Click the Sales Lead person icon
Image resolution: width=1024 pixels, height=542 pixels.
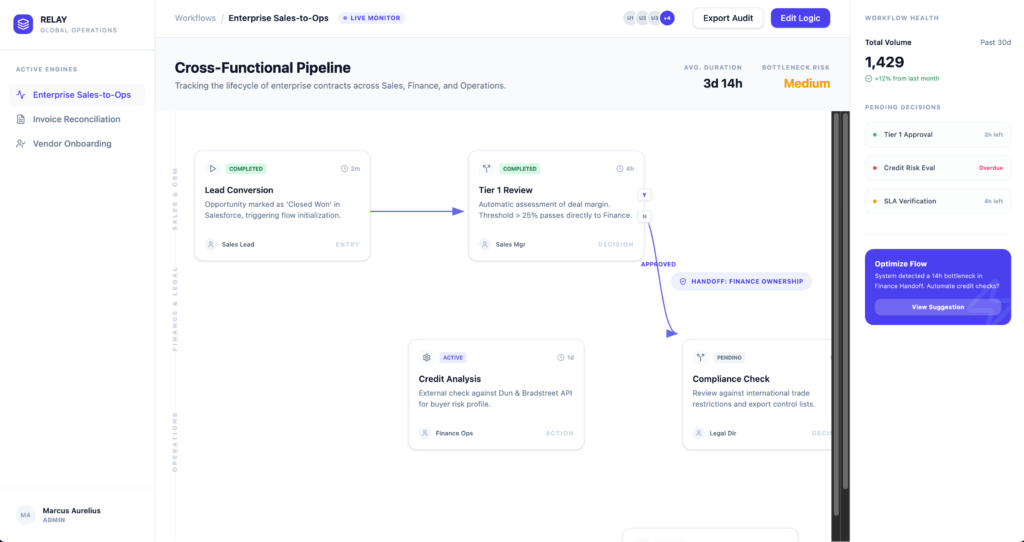(211, 244)
